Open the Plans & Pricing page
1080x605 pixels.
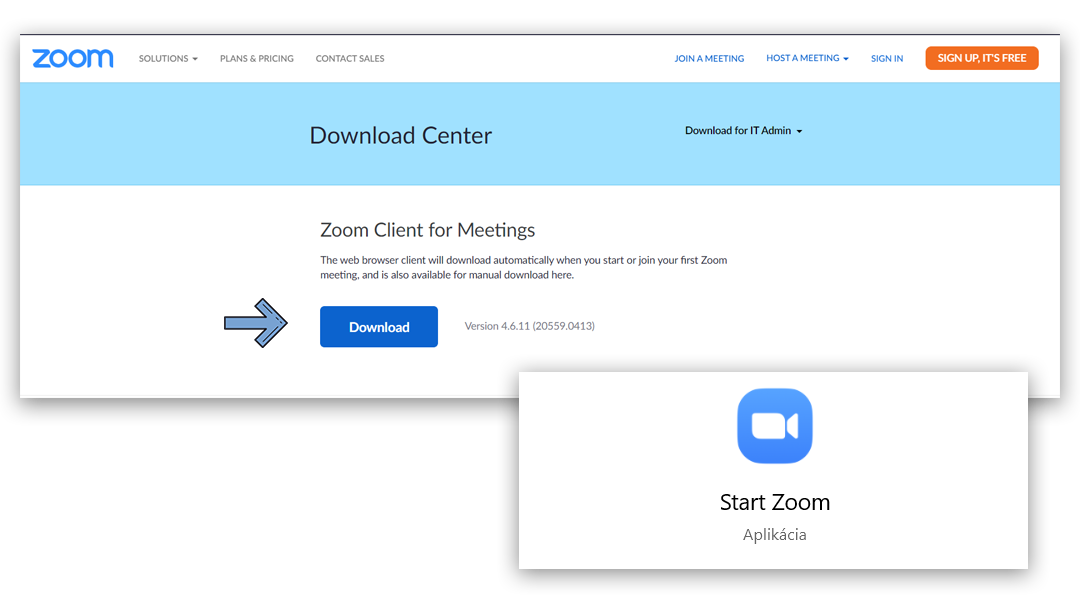coord(257,59)
